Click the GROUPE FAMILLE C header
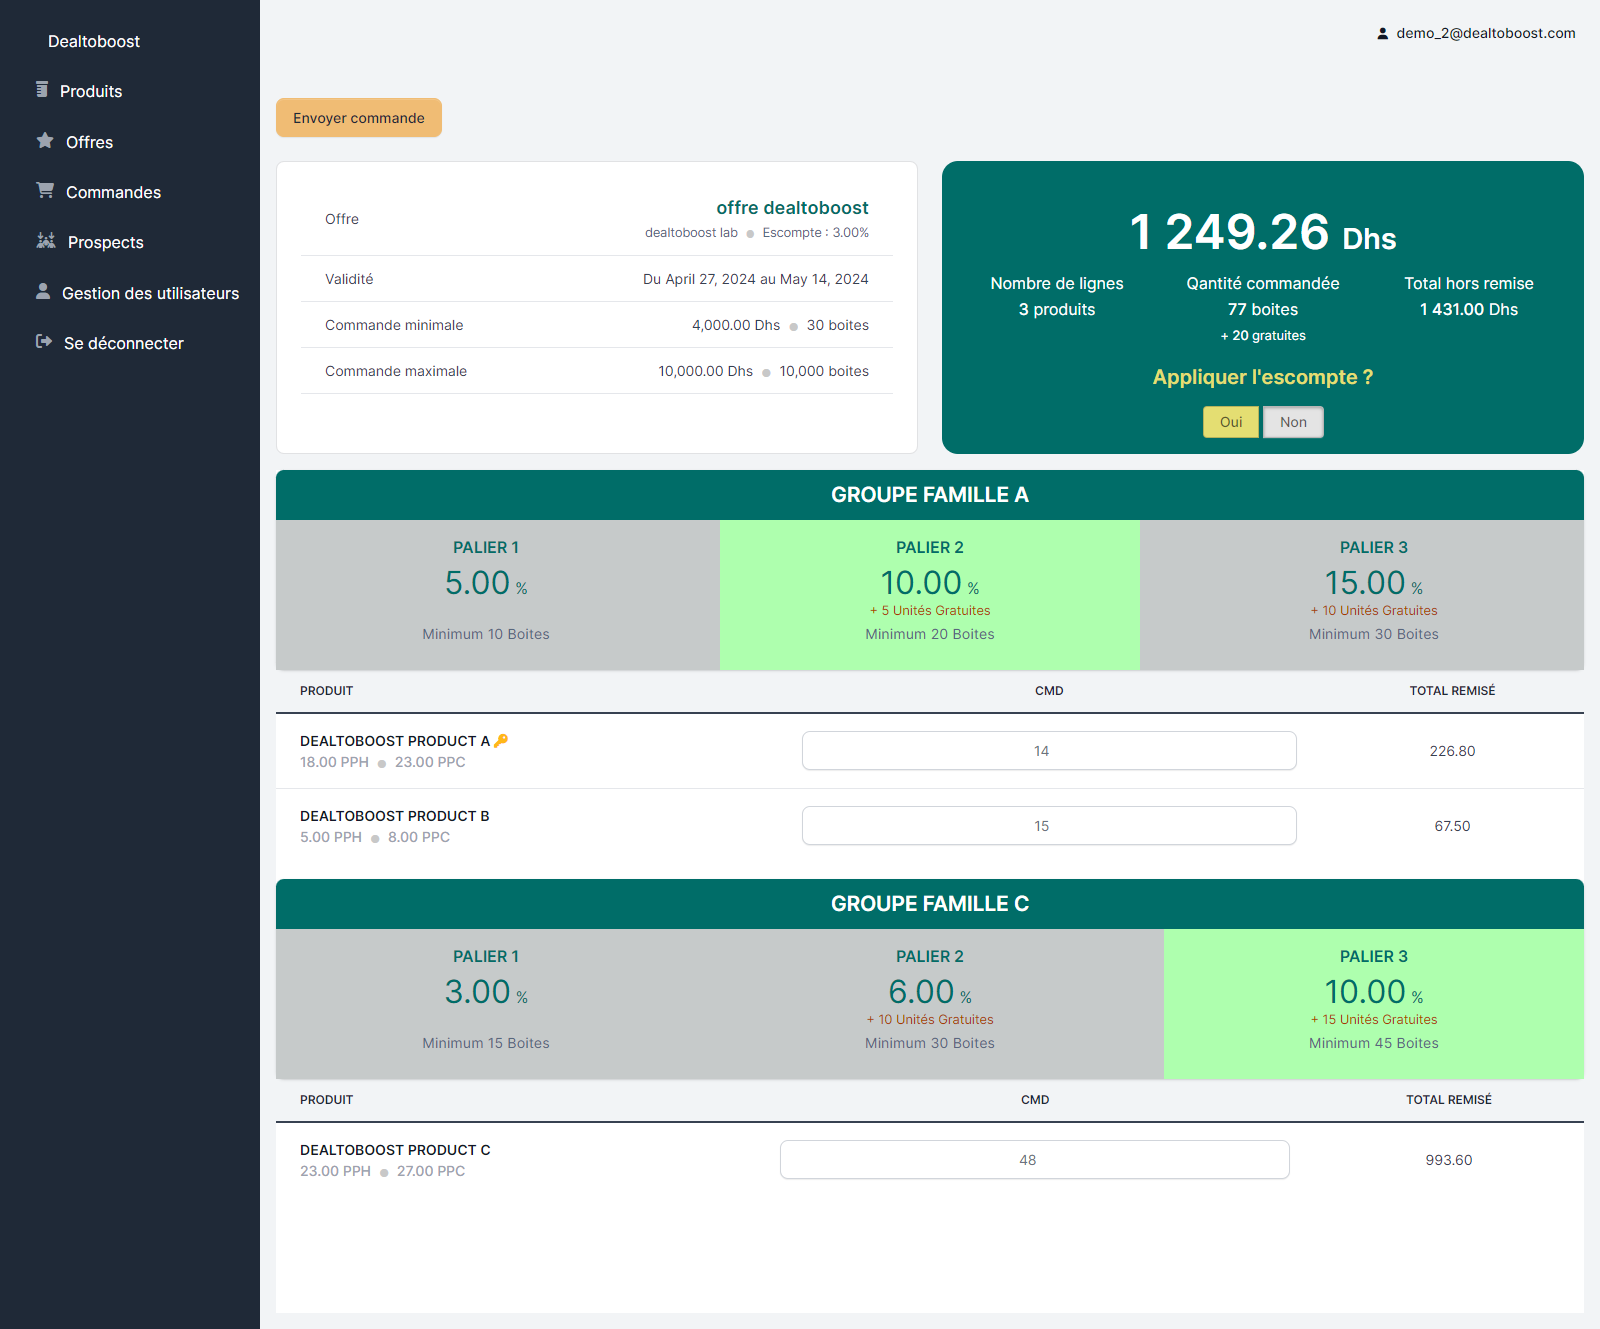This screenshot has height=1329, width=1600. click(930, 904)
